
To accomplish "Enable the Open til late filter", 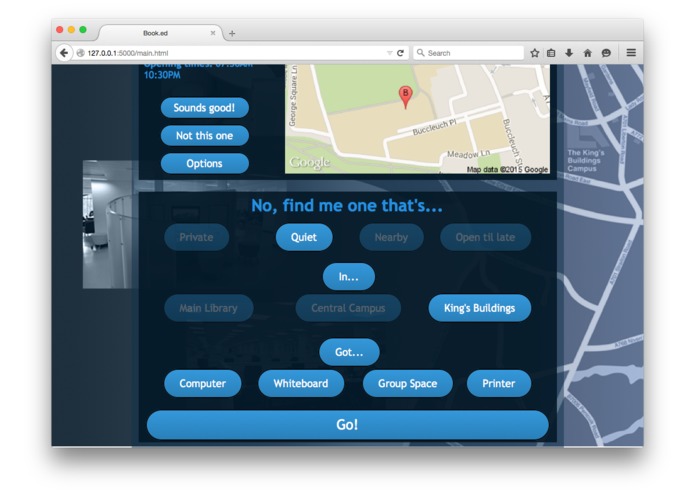I will [485, 237].
